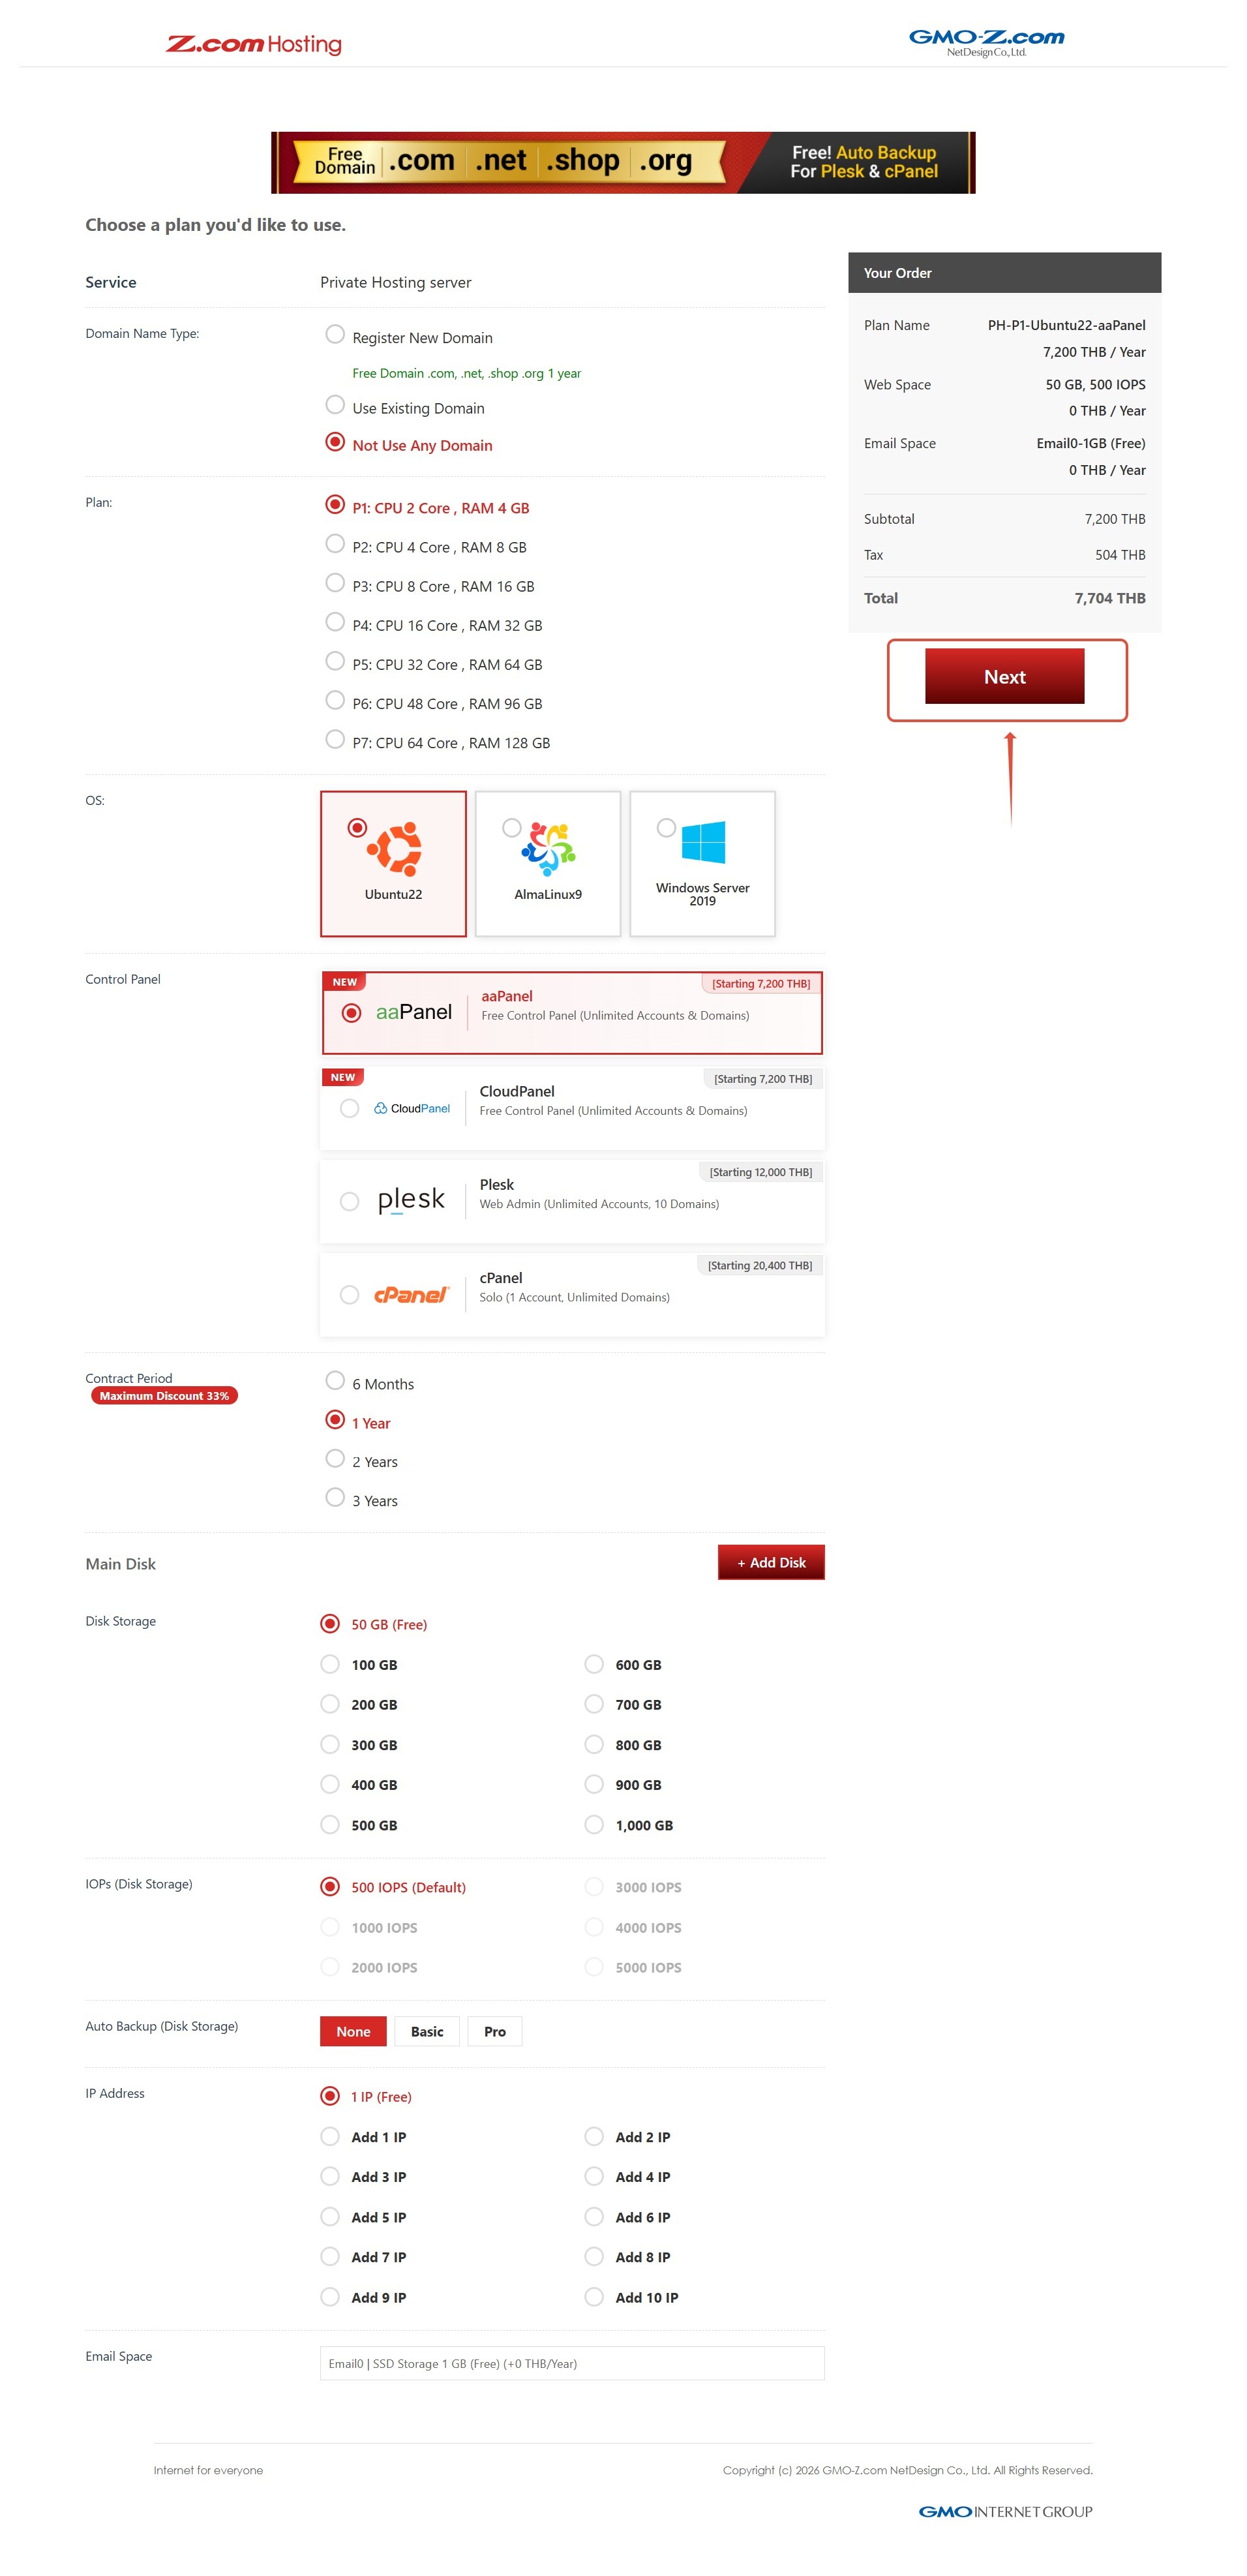Choose plan P3 CPU 8 Core
This screenshot has height=2576, width=1247.
[335, 583]
